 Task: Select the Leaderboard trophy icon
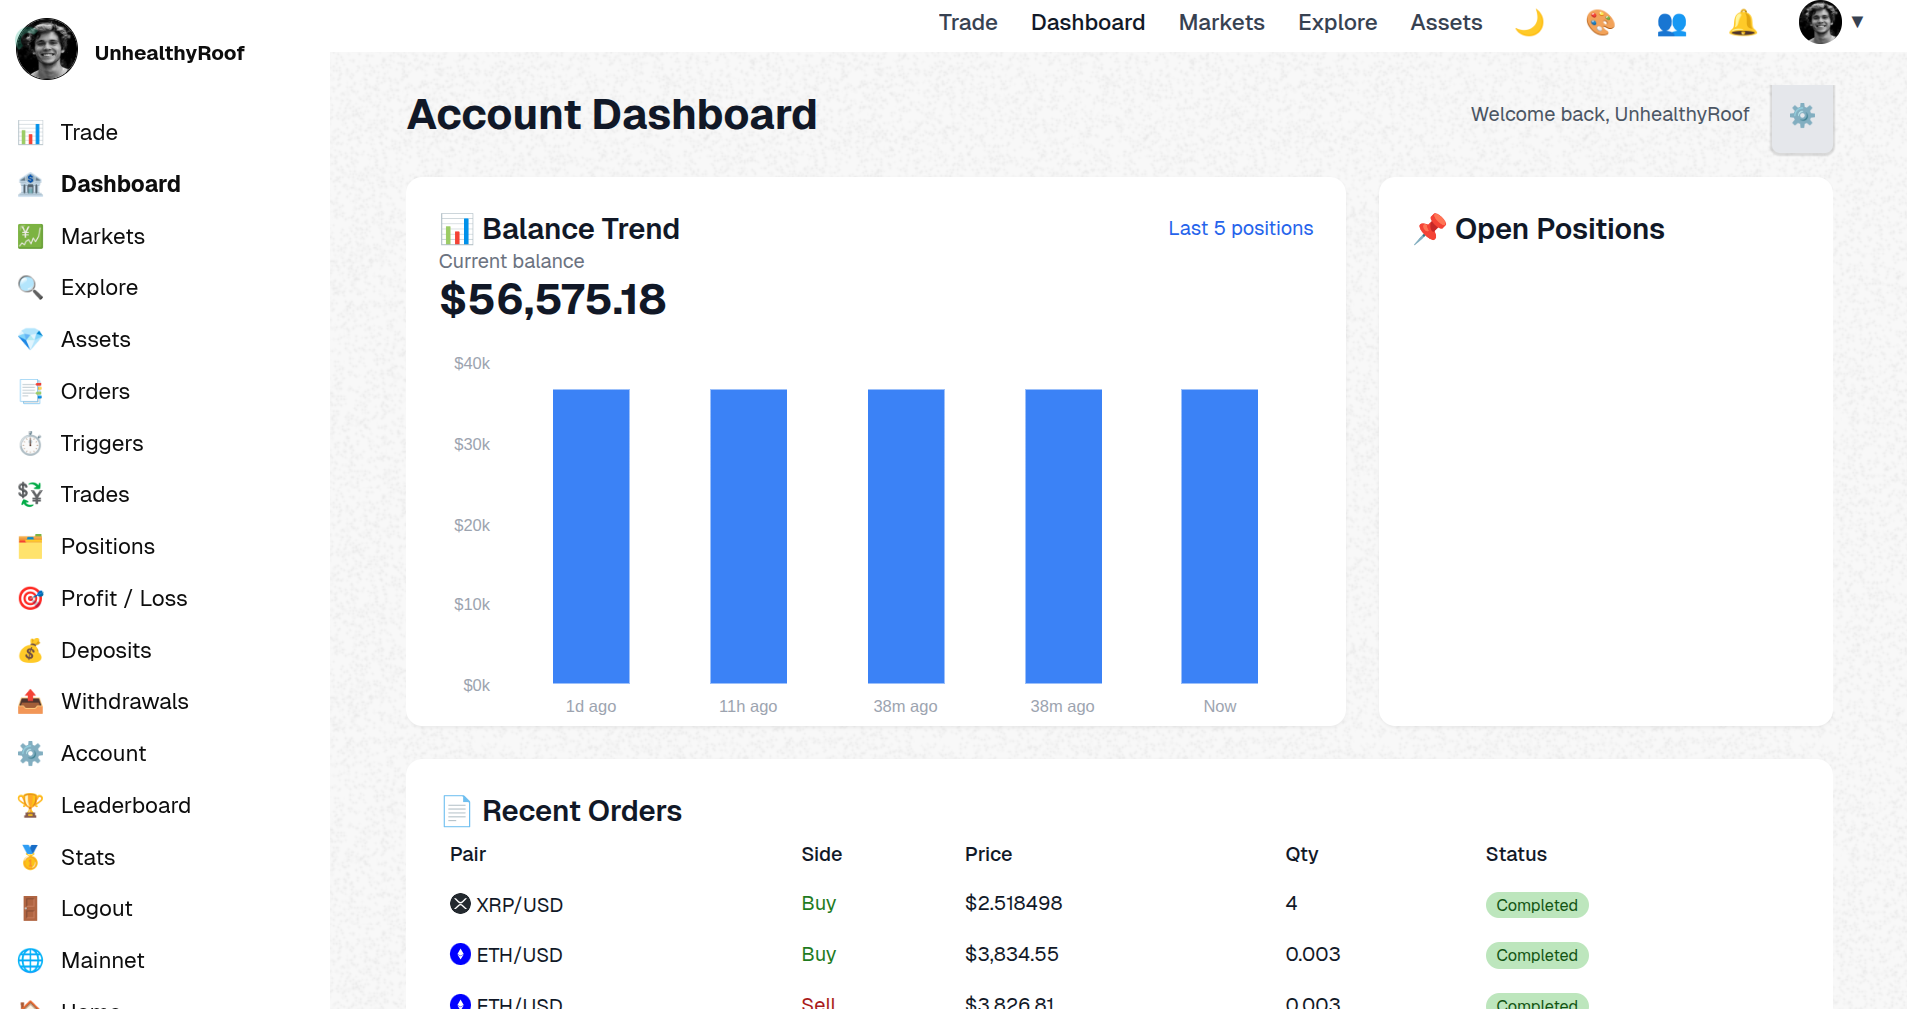click(31, 805)
